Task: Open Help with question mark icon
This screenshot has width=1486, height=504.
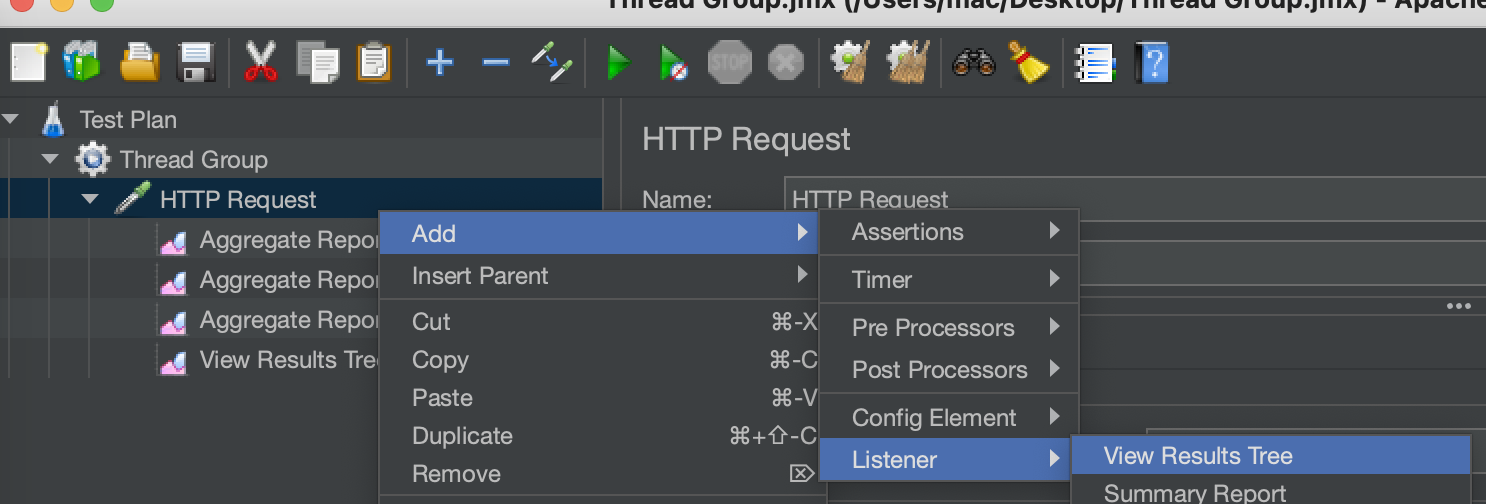Action: coord(1151,64)
